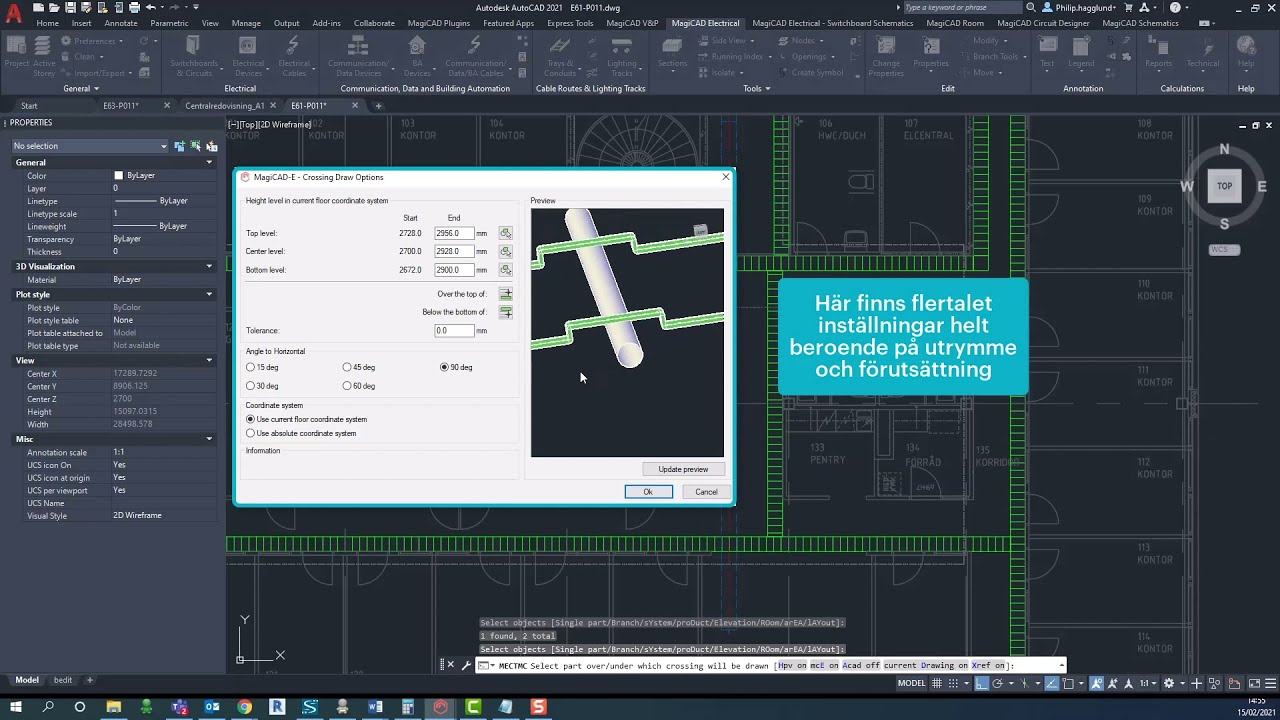Open the Legend annotation tool
This screenshot has height=720, width=1280.
(1081, 52)
